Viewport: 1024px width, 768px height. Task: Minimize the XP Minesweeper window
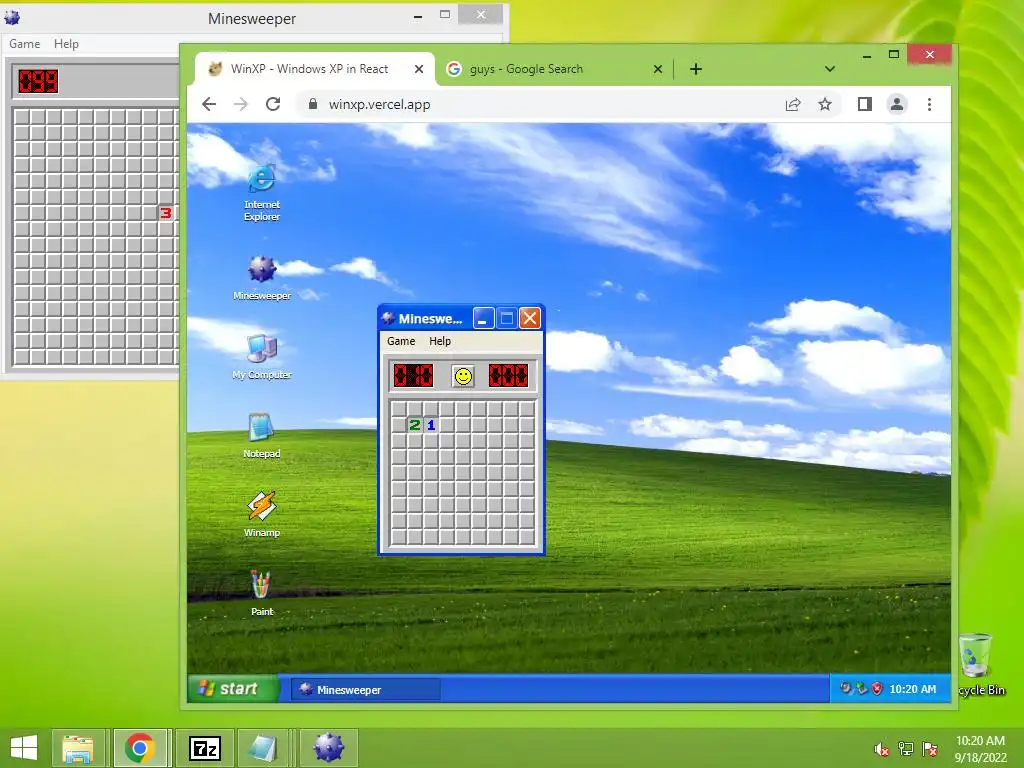(483, 319)
